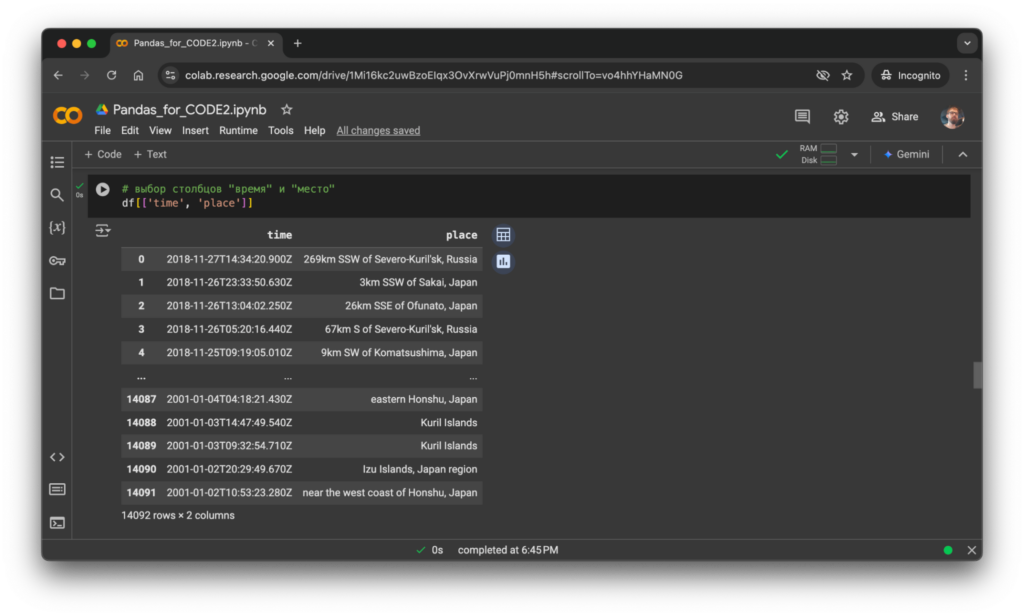Open the table of contents sidebar
This screenshot has width=1024, height=616.
coord(57,161)
